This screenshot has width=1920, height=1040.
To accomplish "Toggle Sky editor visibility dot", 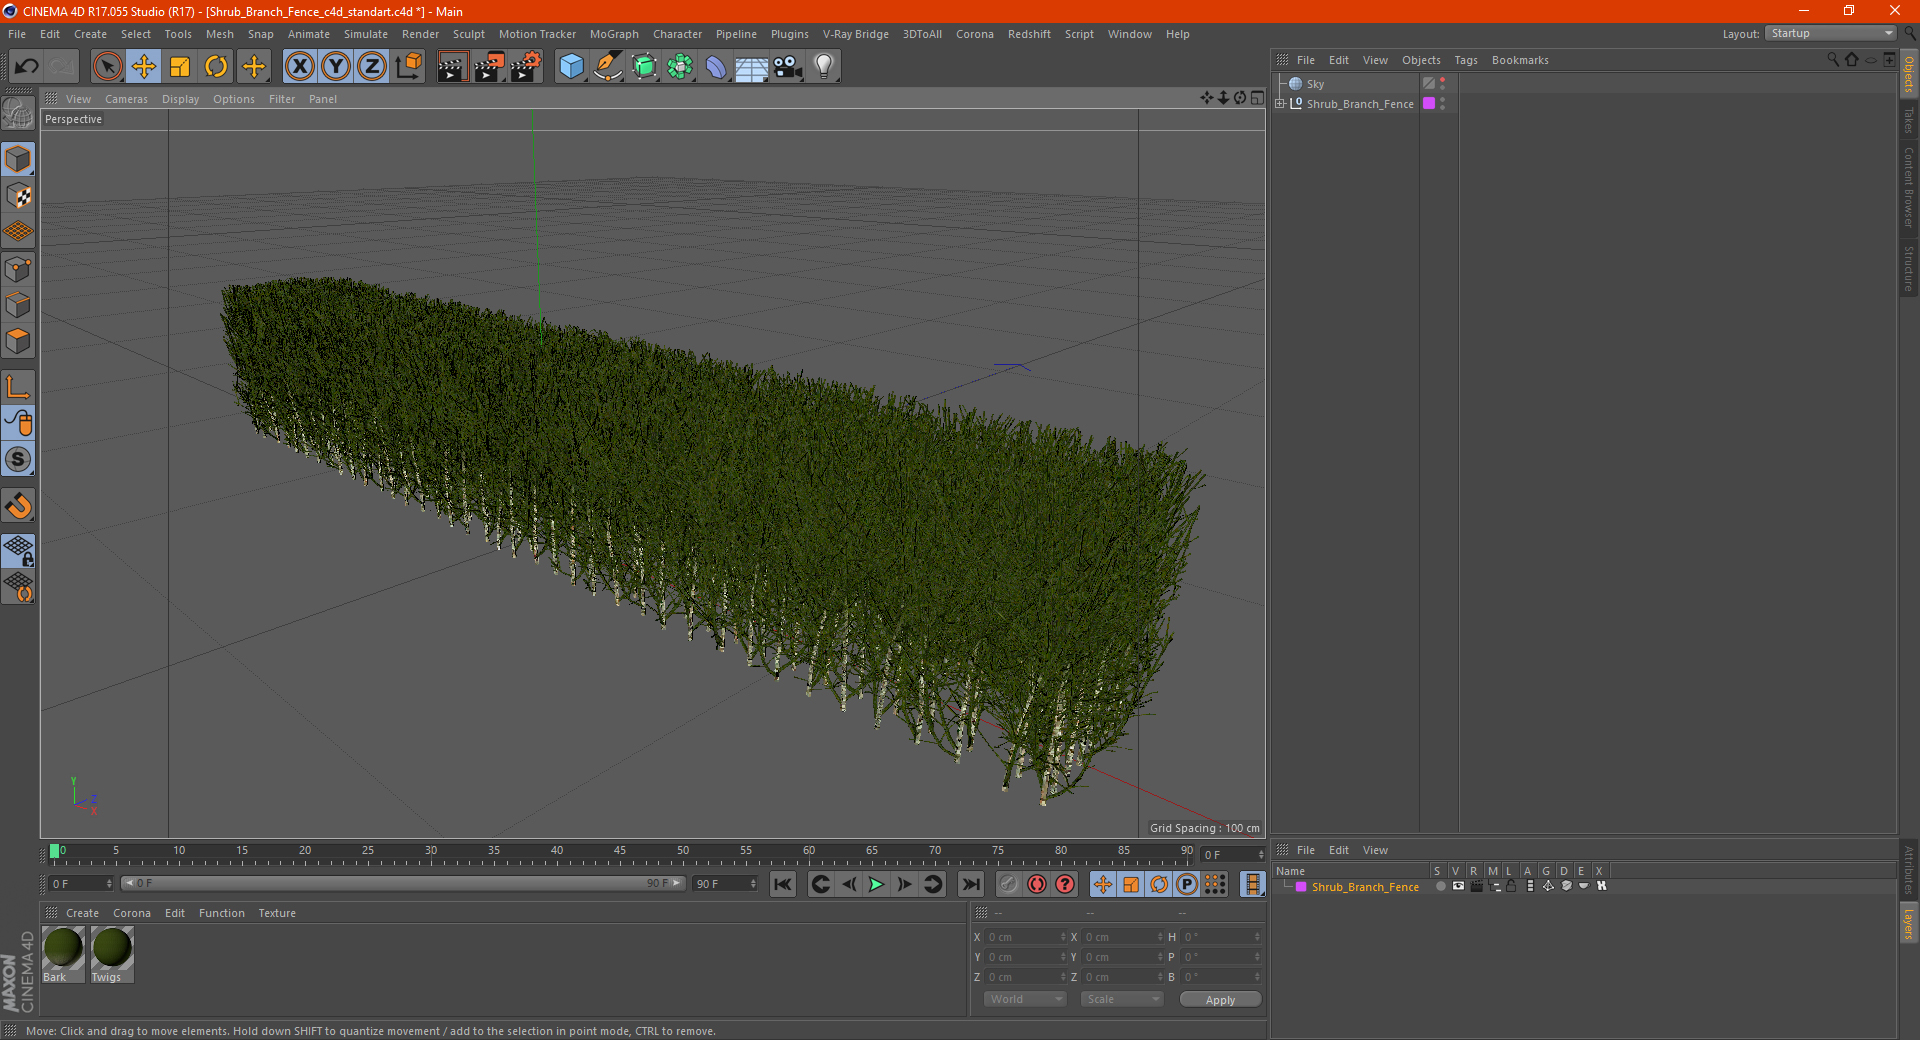I will pos(1442,81).
